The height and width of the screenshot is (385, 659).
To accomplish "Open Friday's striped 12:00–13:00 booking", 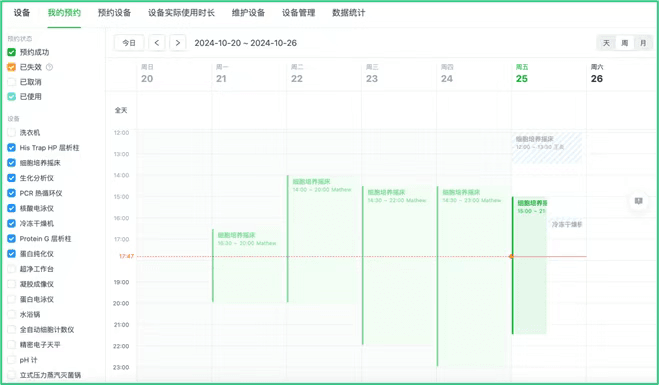I will (x=547, y=148).
